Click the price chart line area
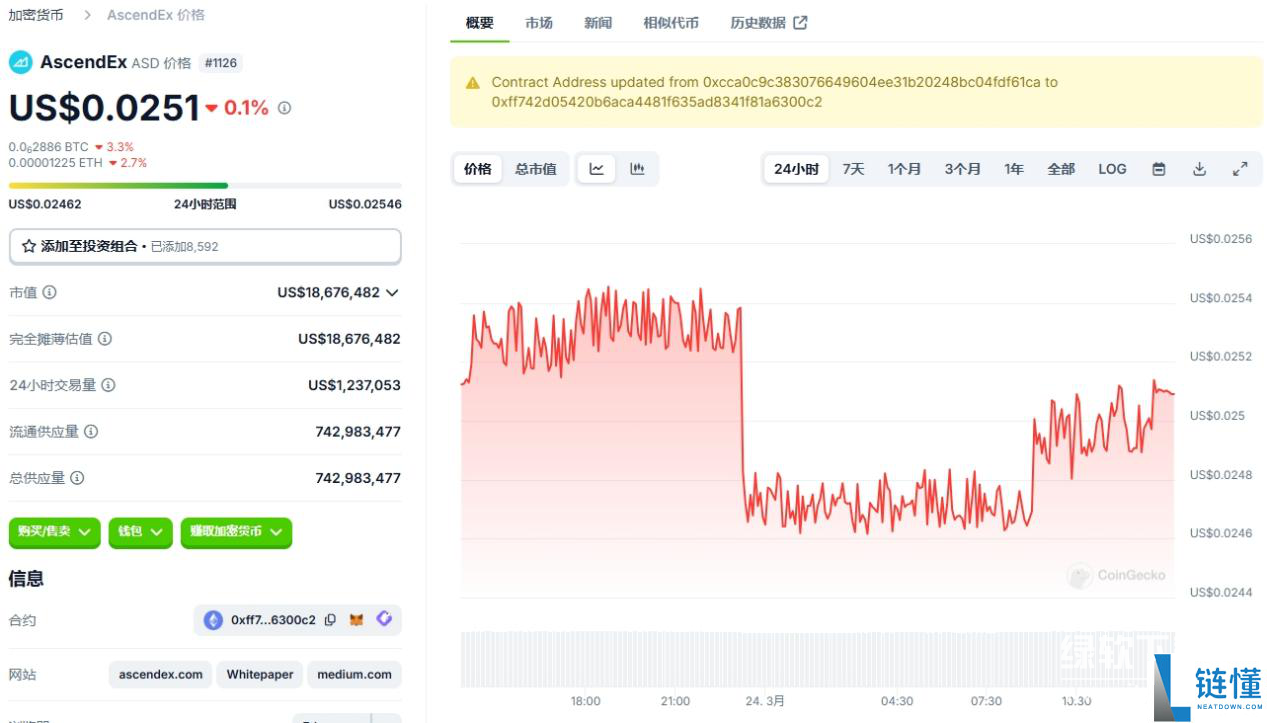 click(817, 420)
